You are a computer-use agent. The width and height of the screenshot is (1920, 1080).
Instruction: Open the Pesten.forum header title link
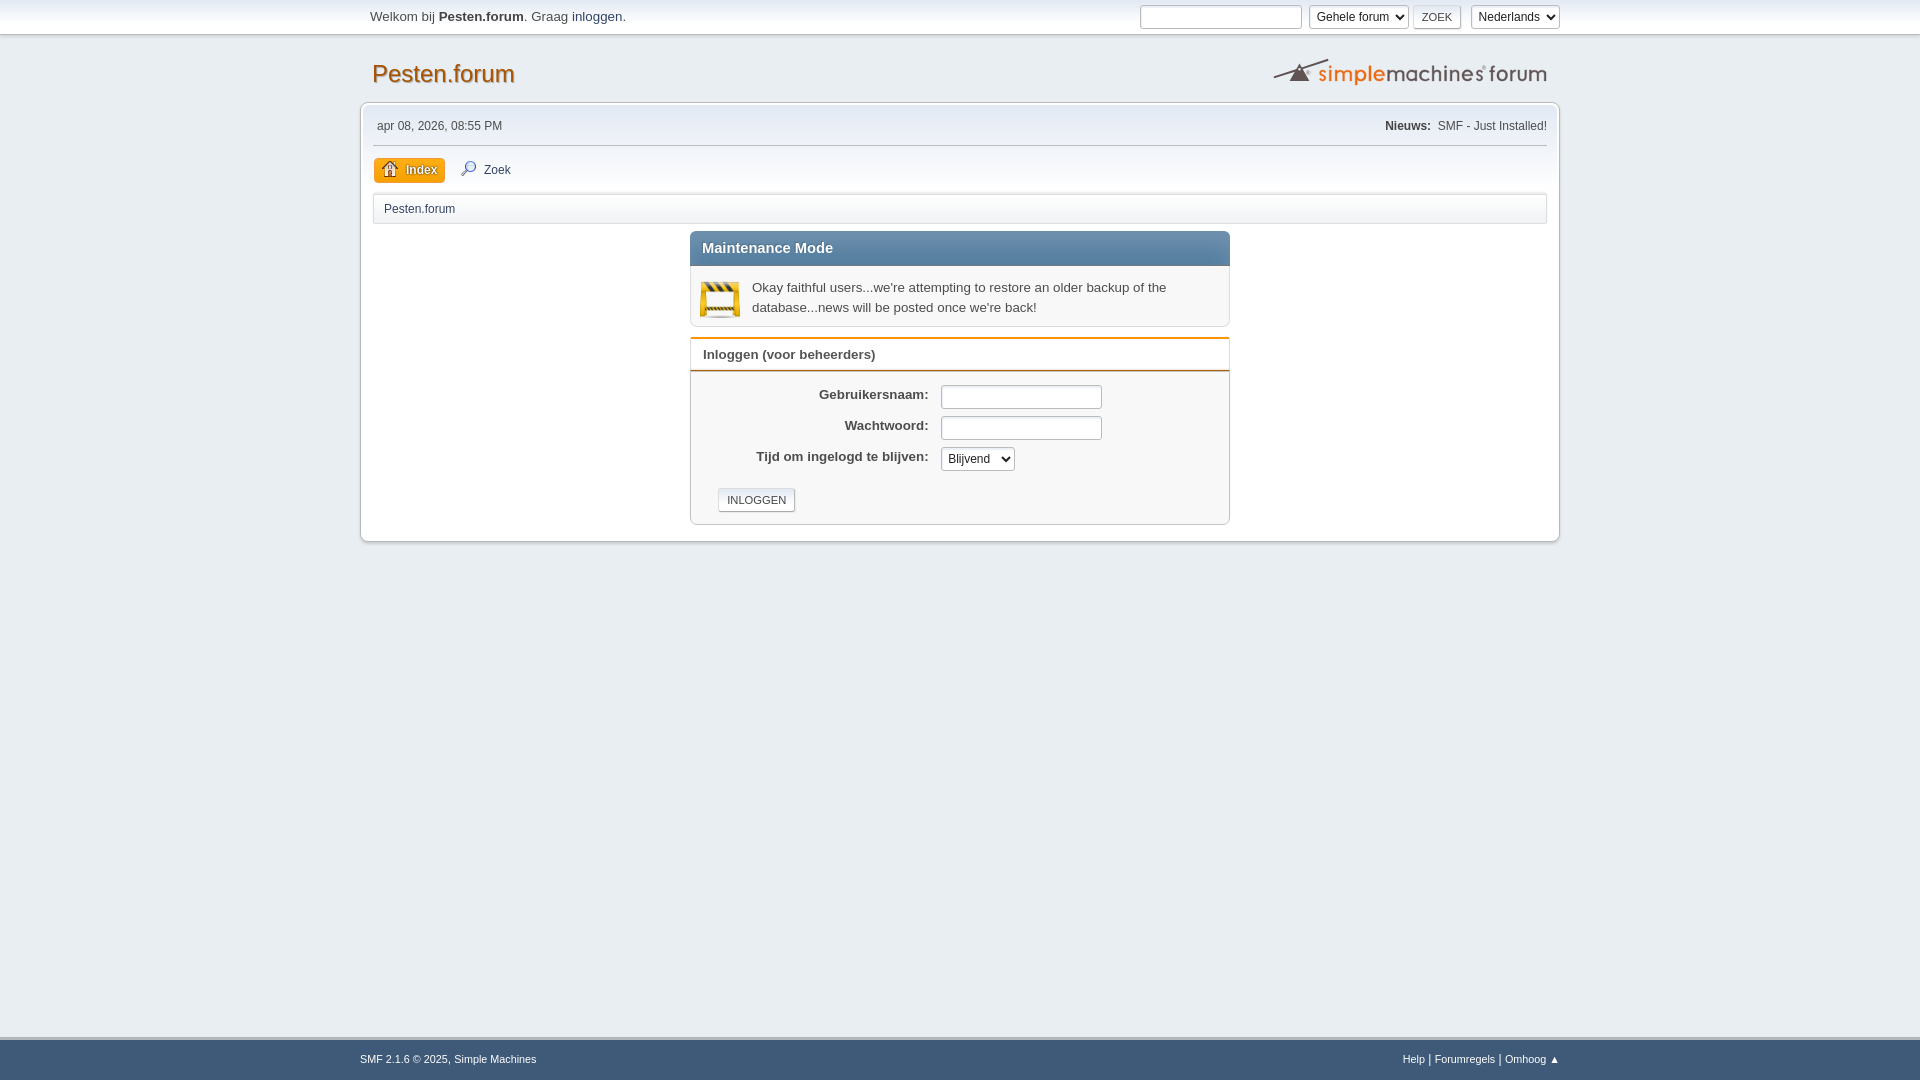(x=443, y=73)
